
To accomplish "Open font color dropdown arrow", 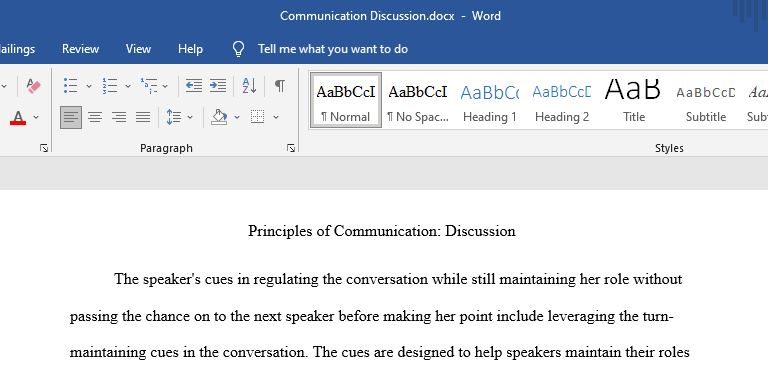I will [x=36, y=117].
